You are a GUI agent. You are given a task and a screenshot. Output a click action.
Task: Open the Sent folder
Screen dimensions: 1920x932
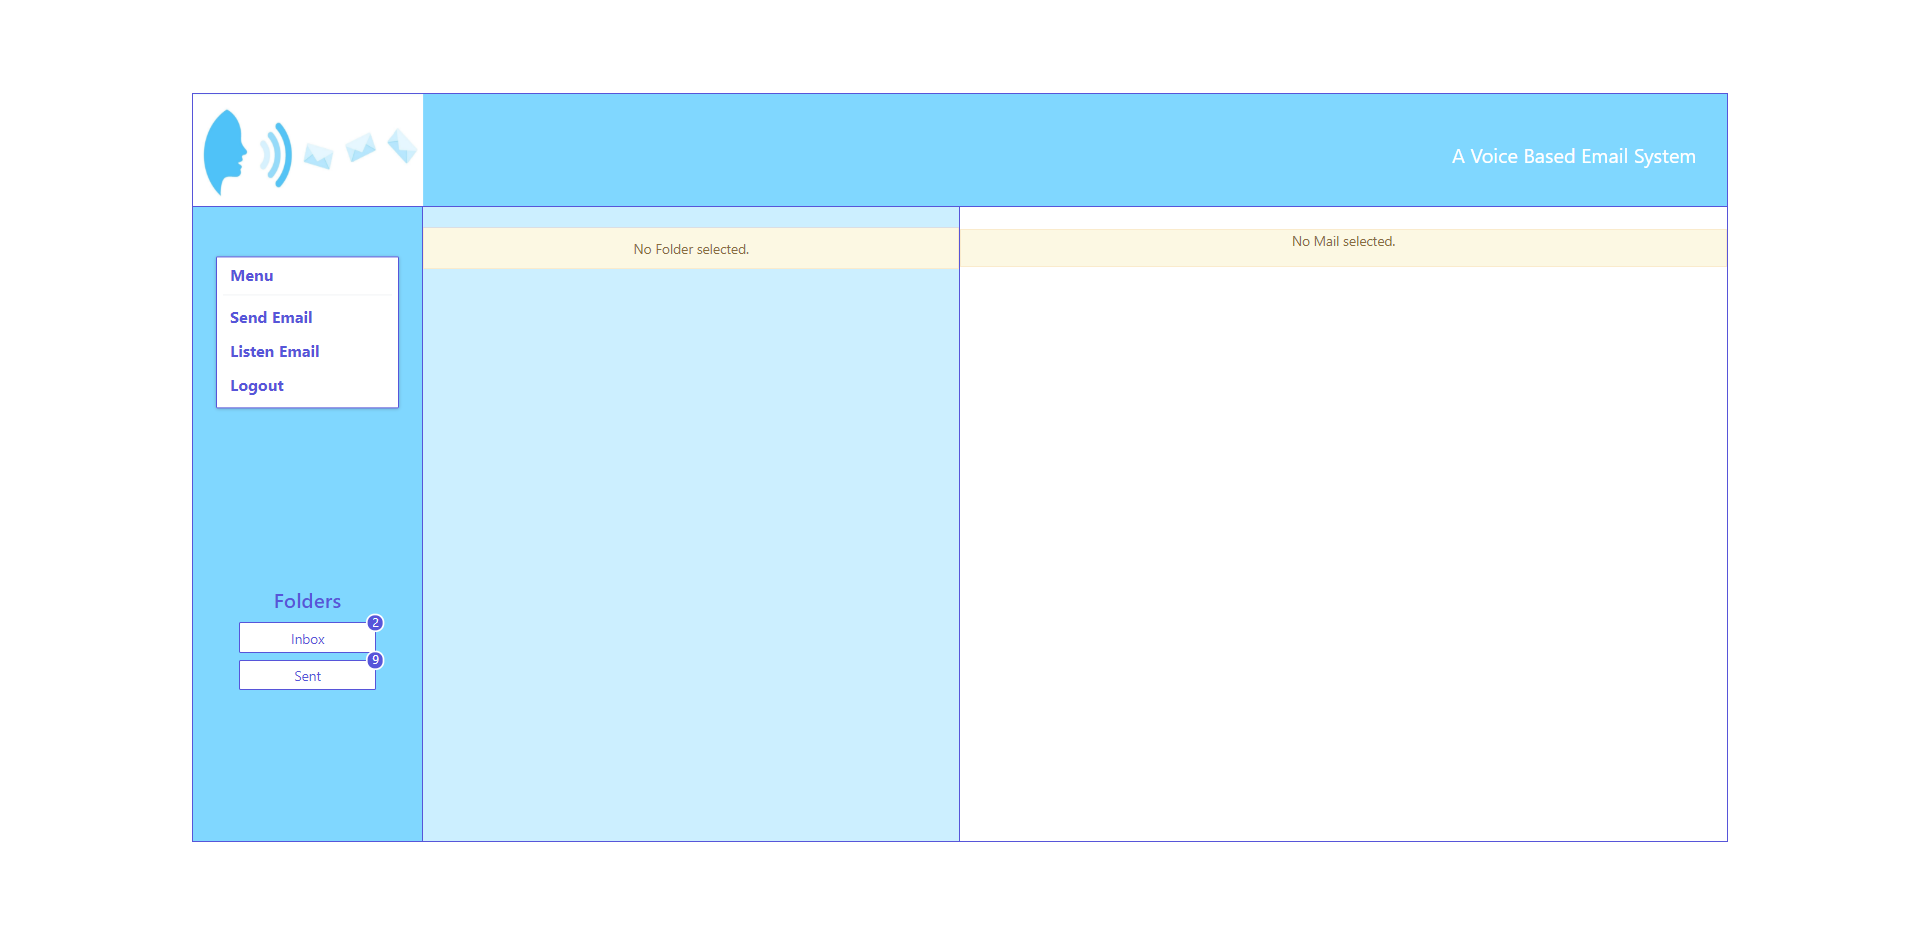307,675
